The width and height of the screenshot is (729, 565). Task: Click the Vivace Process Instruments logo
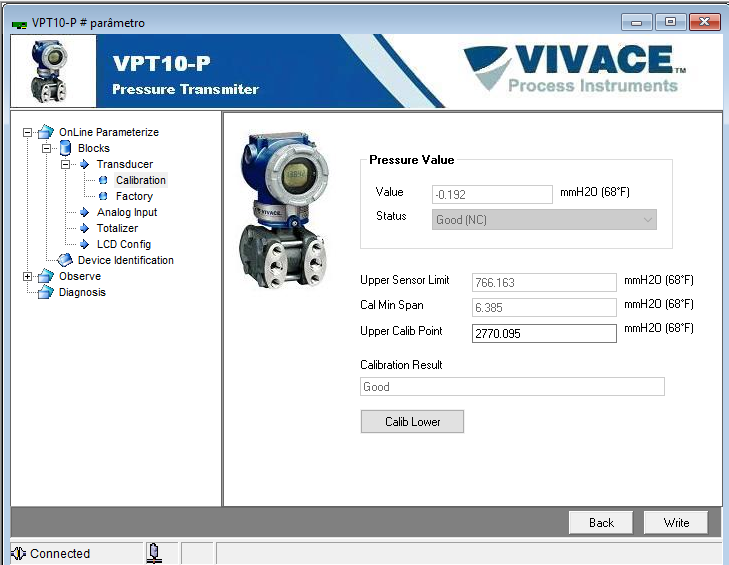(x=575, y=68)
